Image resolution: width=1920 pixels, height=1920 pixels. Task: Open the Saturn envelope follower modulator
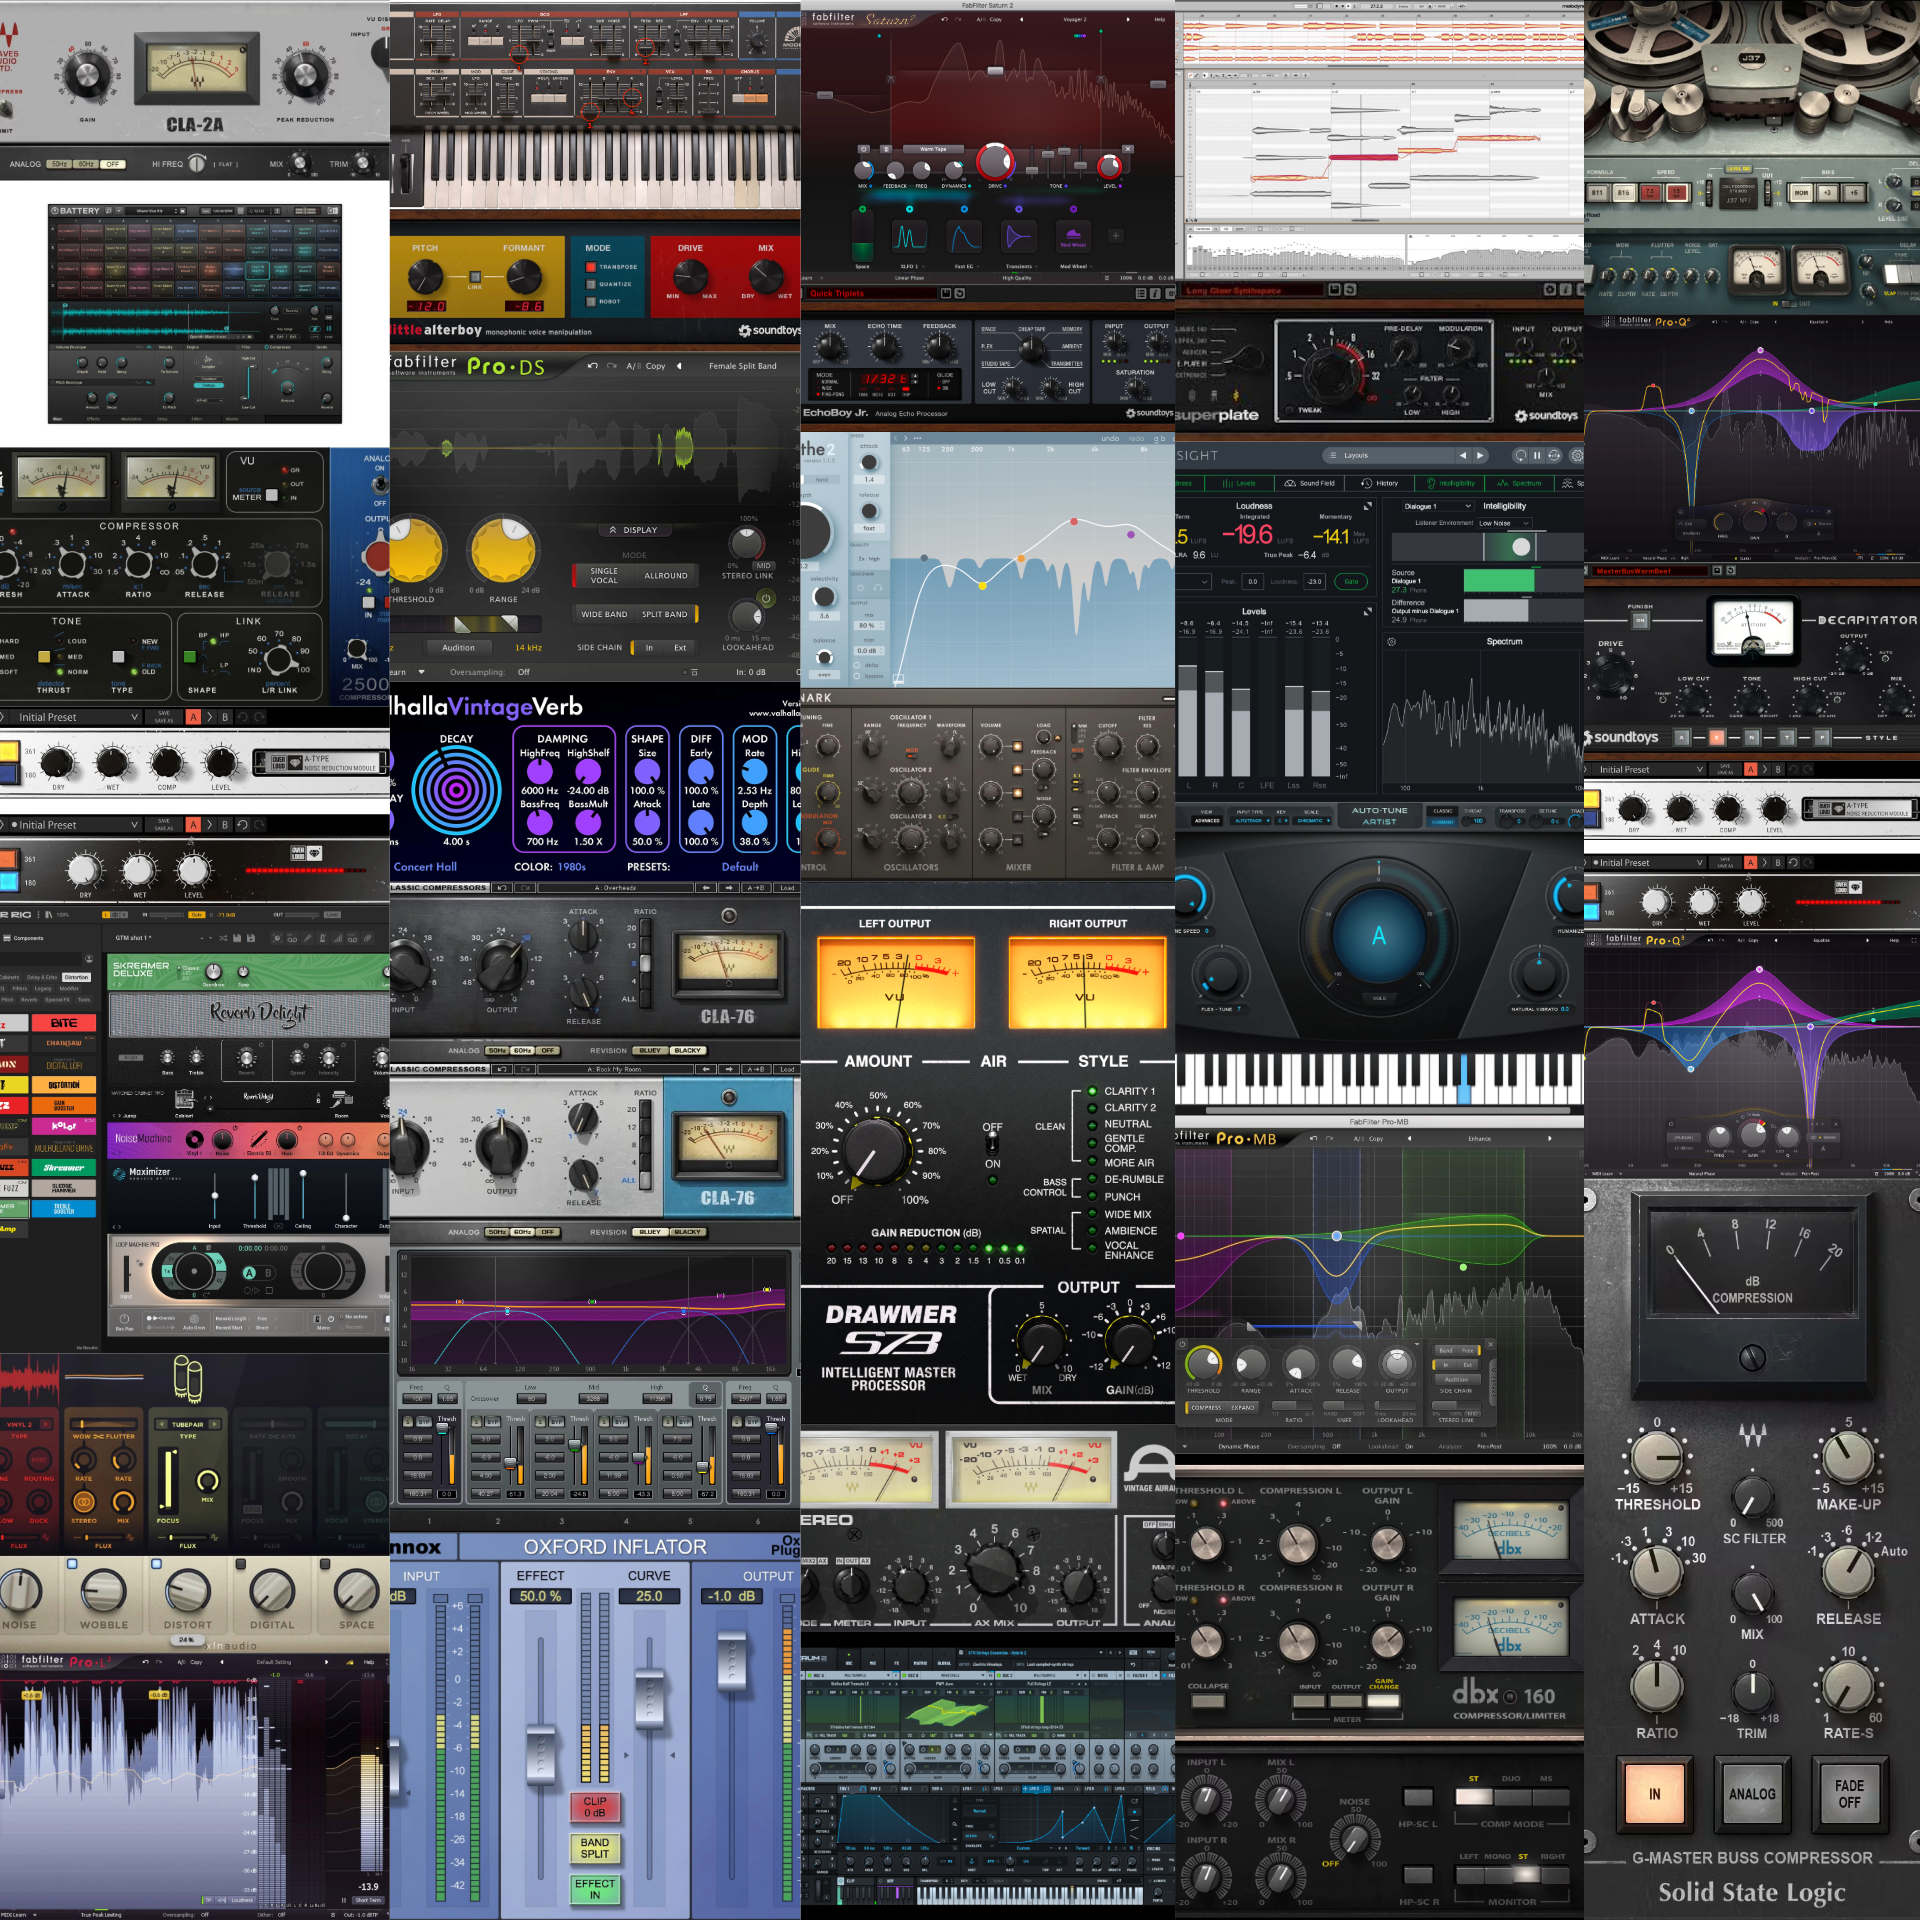pos(964,237)
